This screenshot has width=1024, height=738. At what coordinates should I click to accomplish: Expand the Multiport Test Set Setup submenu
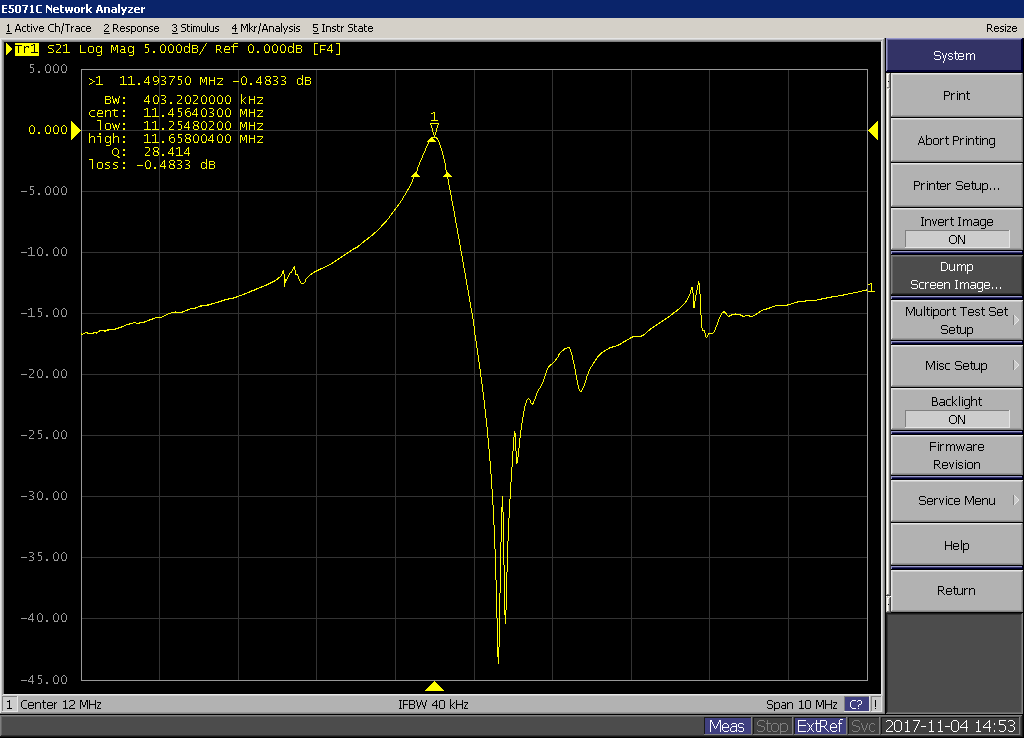[x=956, y=320]
